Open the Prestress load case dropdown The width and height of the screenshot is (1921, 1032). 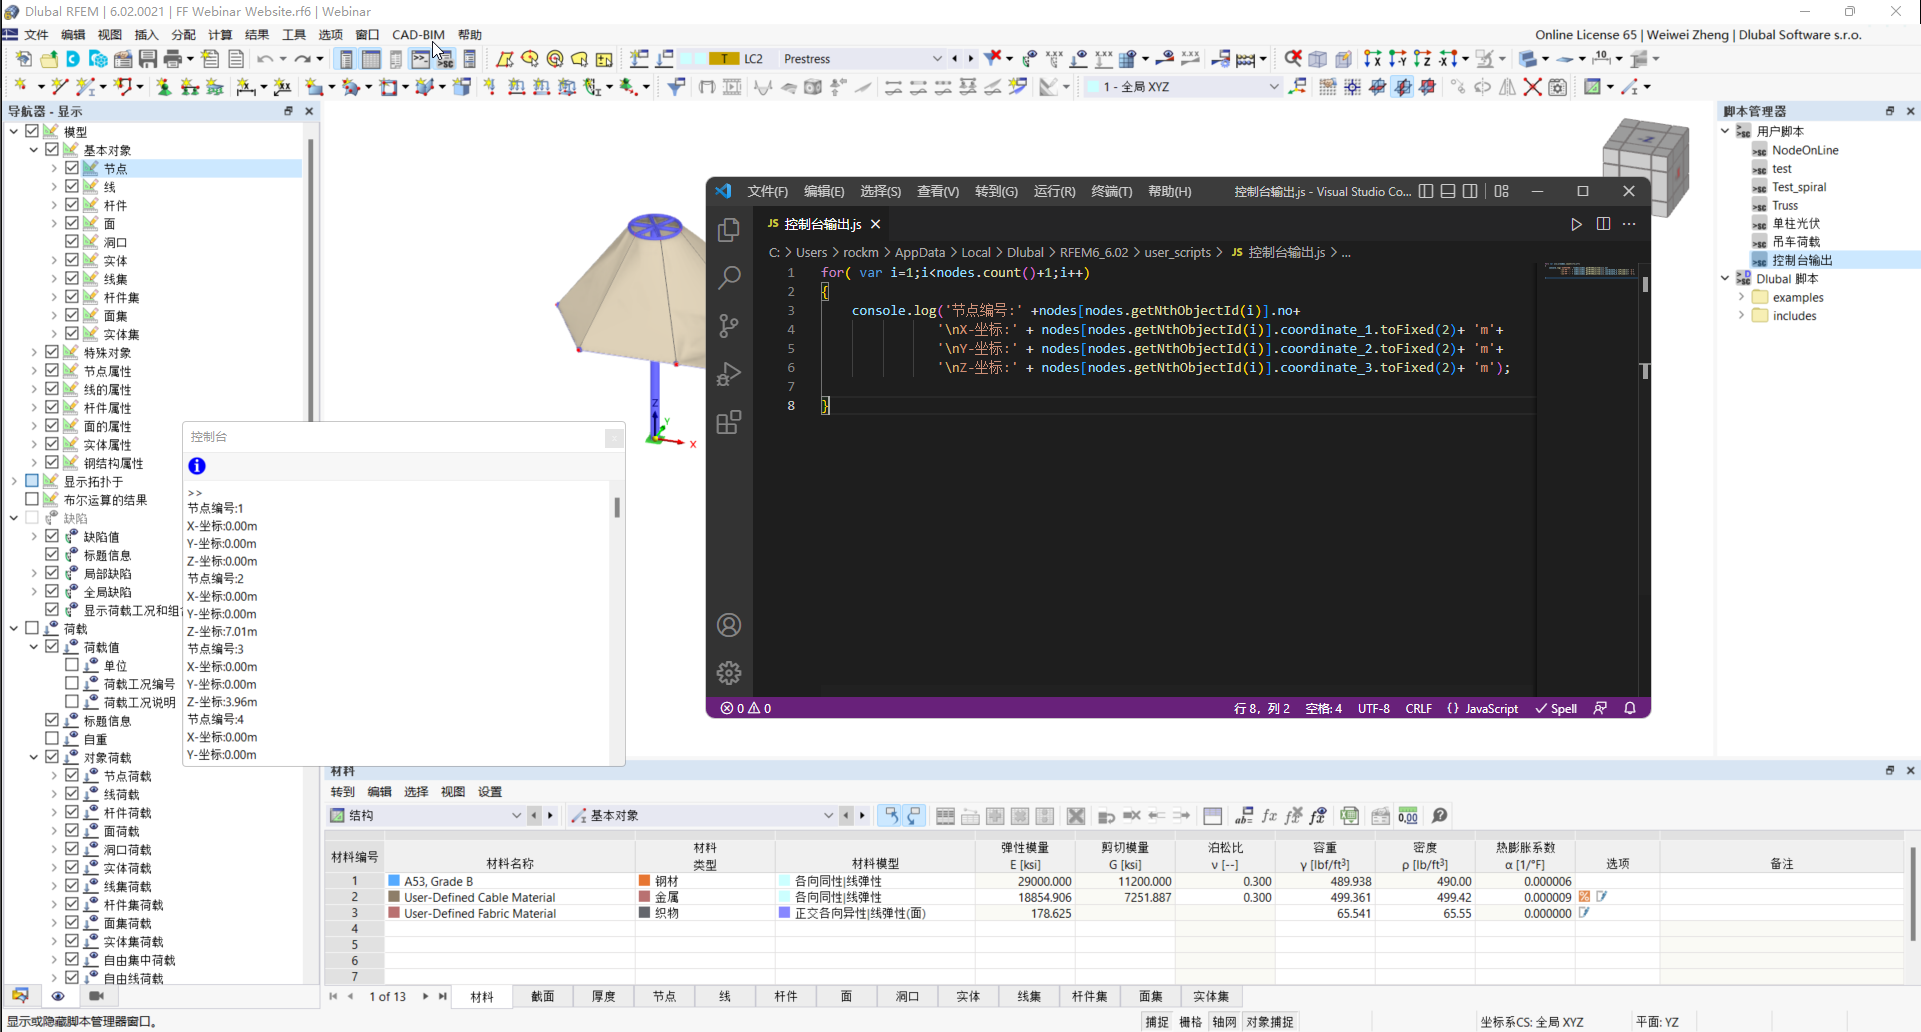(937, 59)
